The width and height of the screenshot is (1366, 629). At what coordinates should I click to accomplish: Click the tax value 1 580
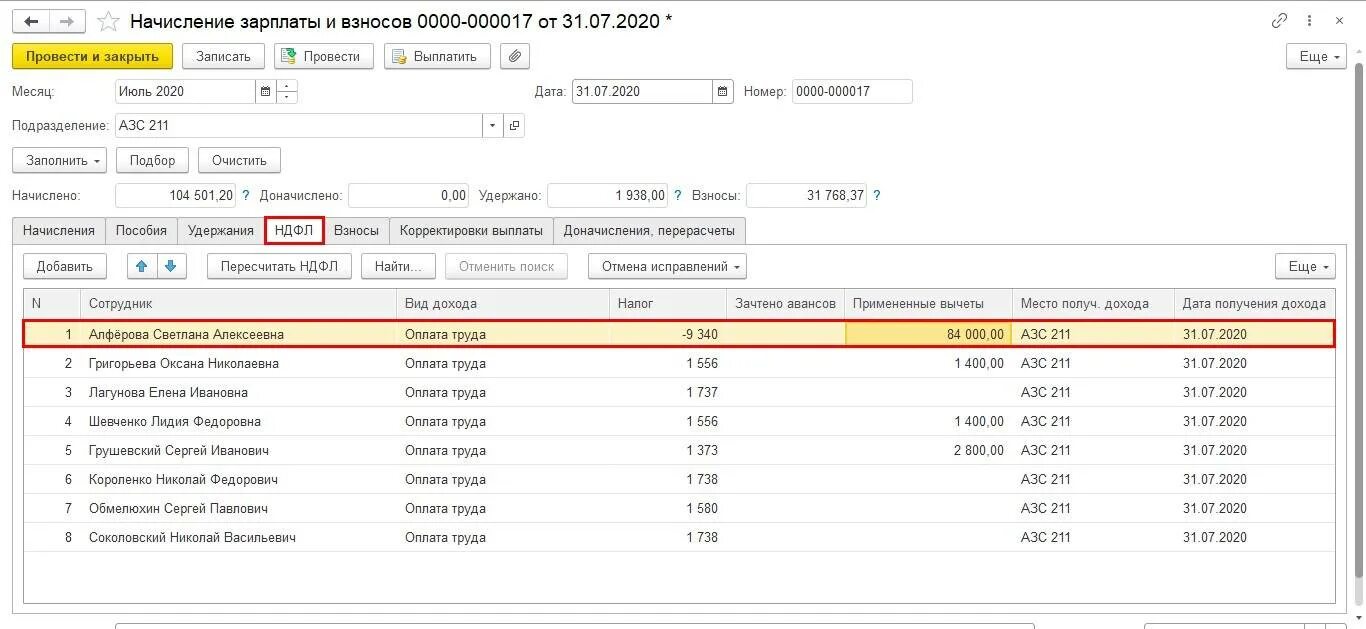(x=702, y=508)
